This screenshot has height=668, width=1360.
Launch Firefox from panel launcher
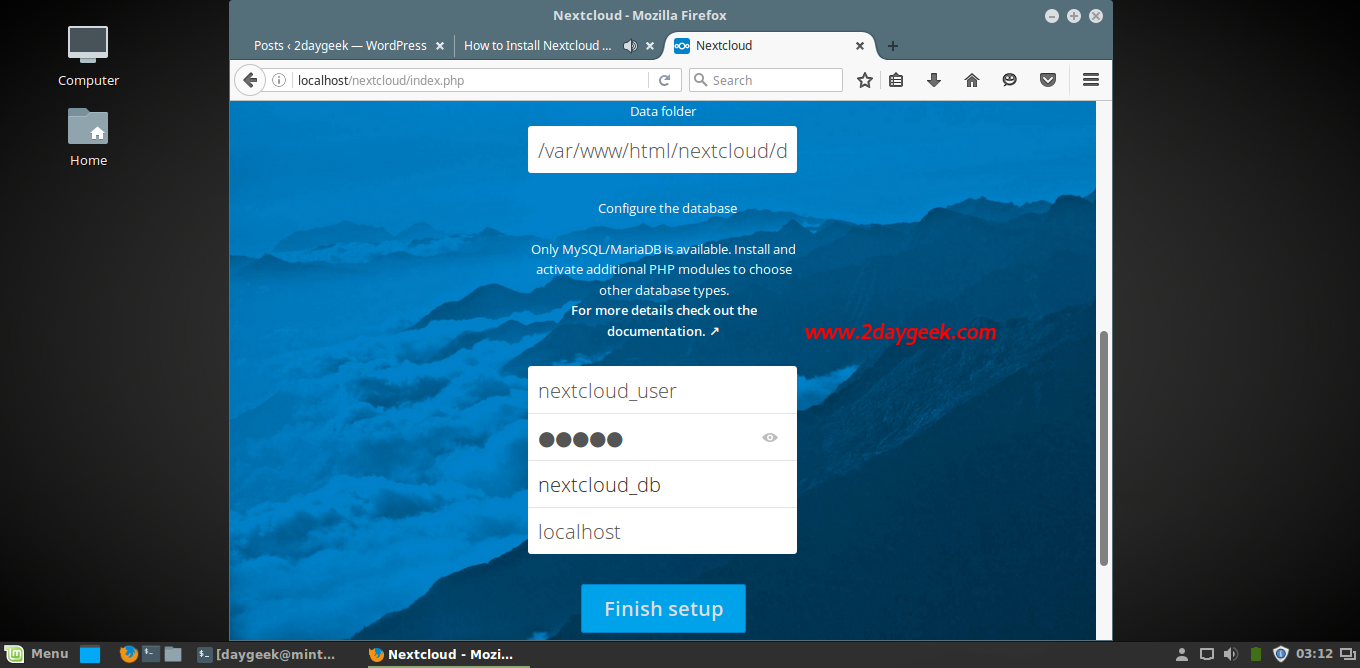coord(128,654)
